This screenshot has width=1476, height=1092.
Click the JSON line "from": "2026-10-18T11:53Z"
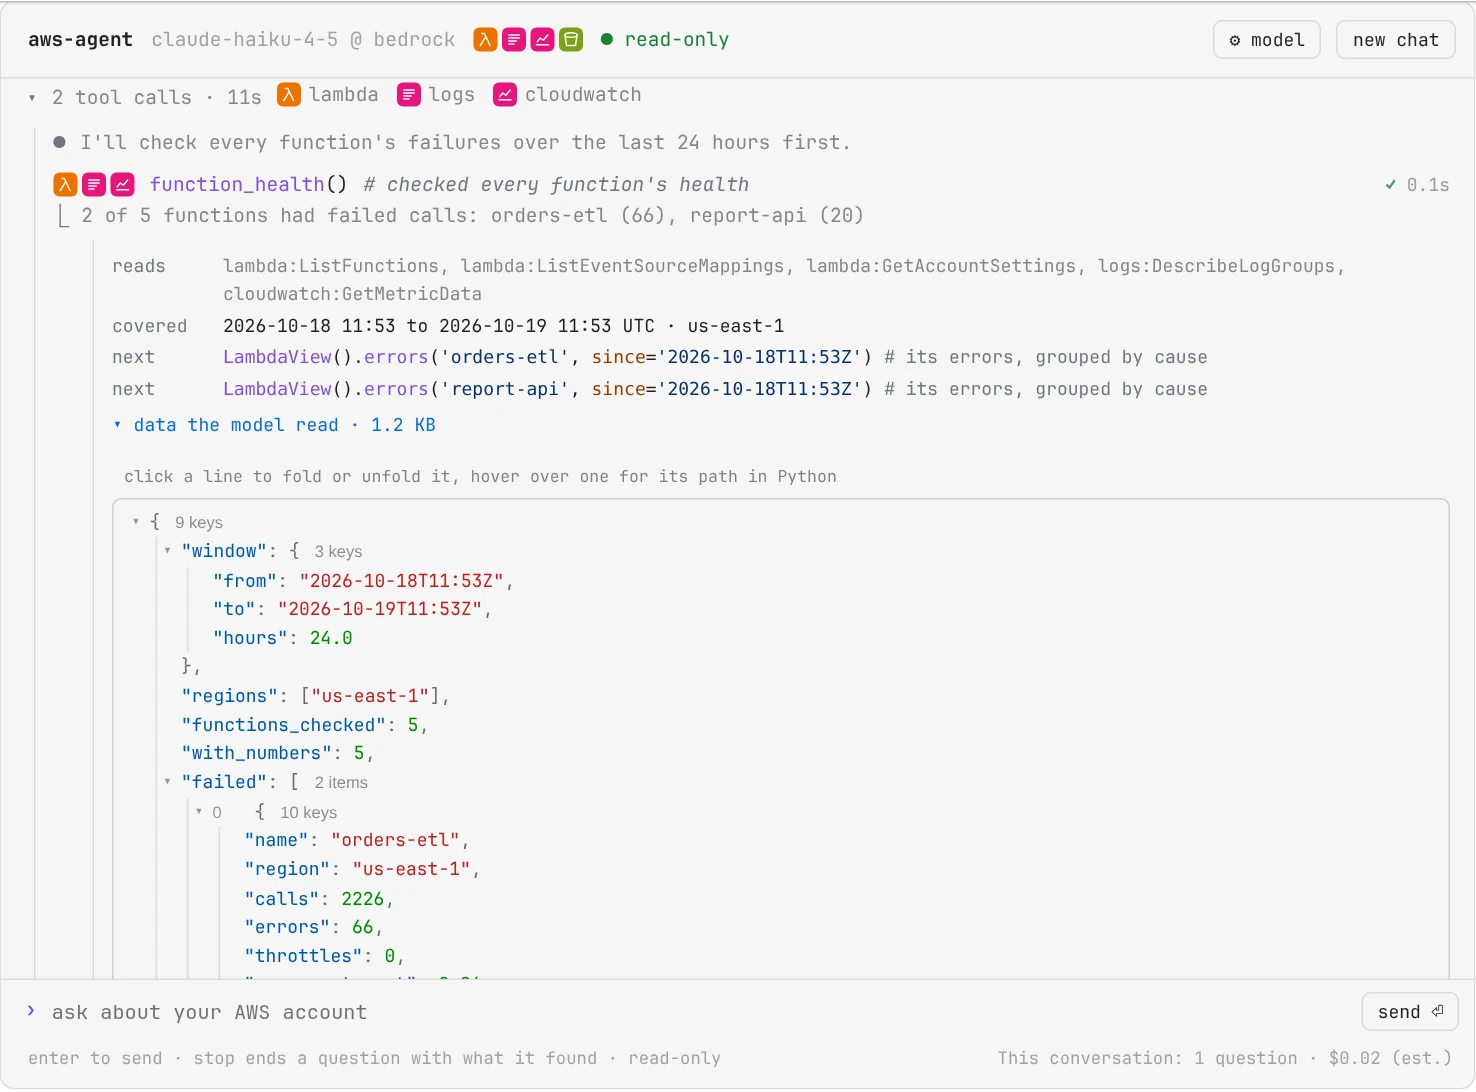363,581
